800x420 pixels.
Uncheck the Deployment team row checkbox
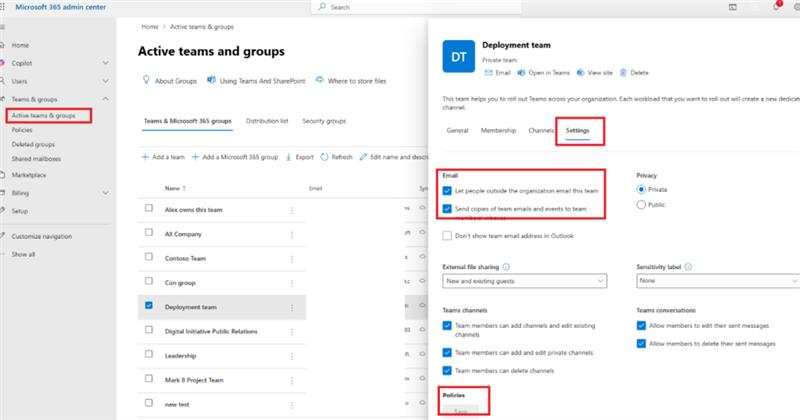[x=149, y=305]
